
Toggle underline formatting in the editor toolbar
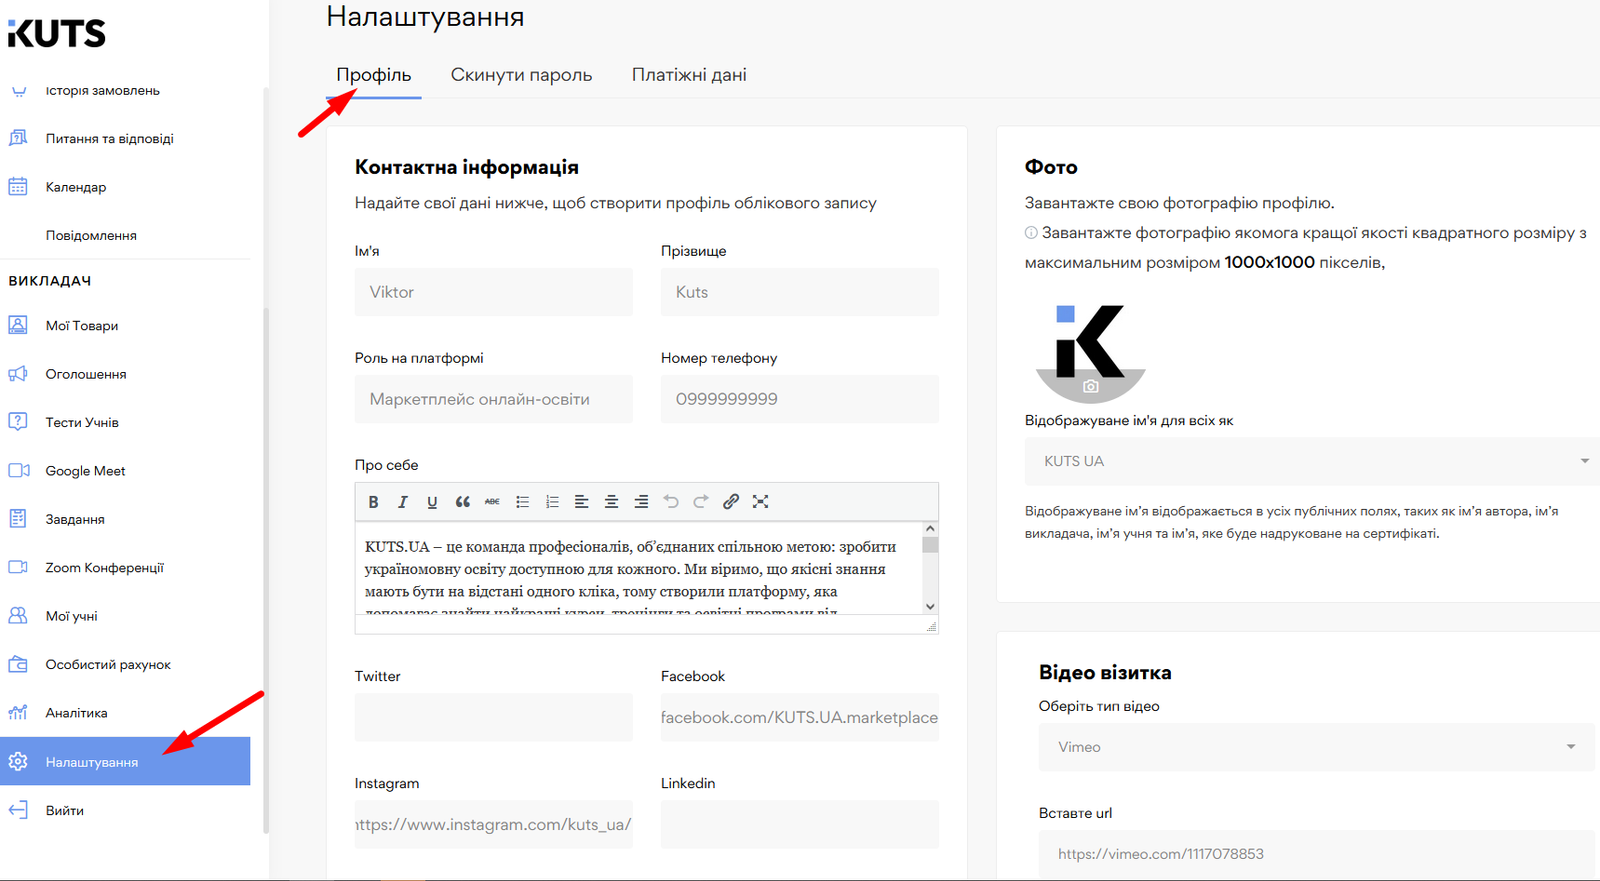432,502
